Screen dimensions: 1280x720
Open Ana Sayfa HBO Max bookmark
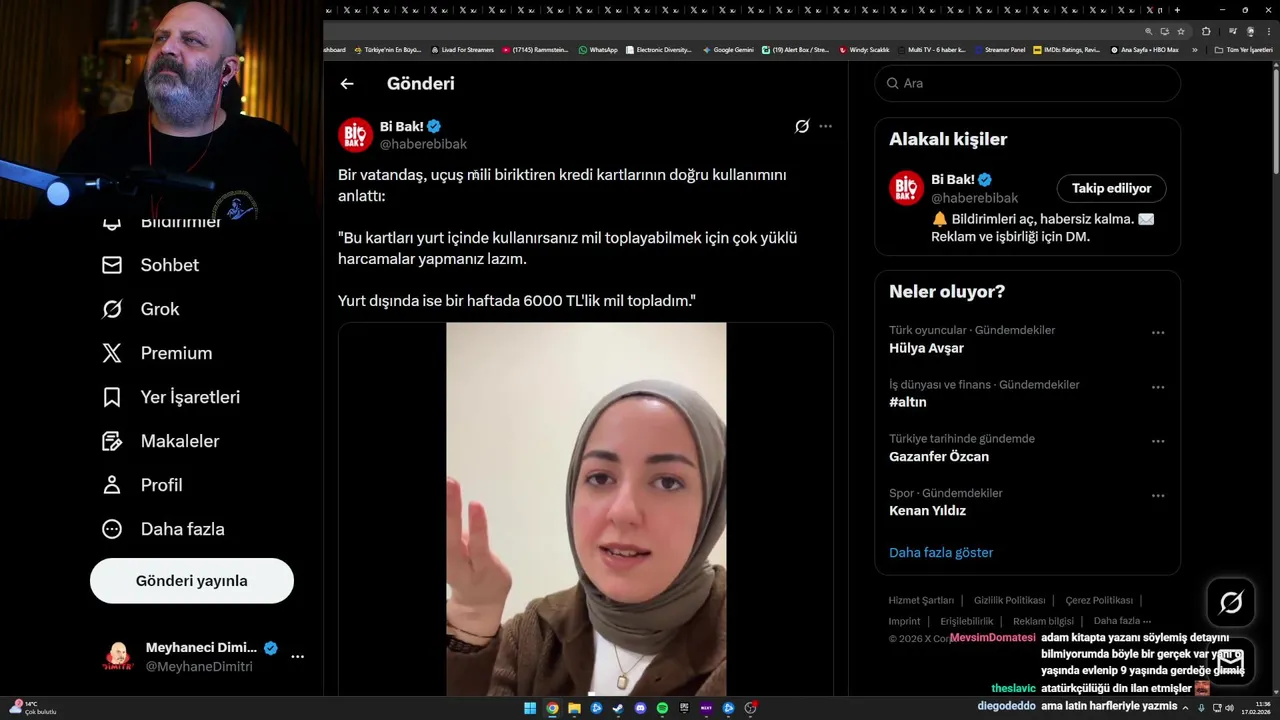1145,49
